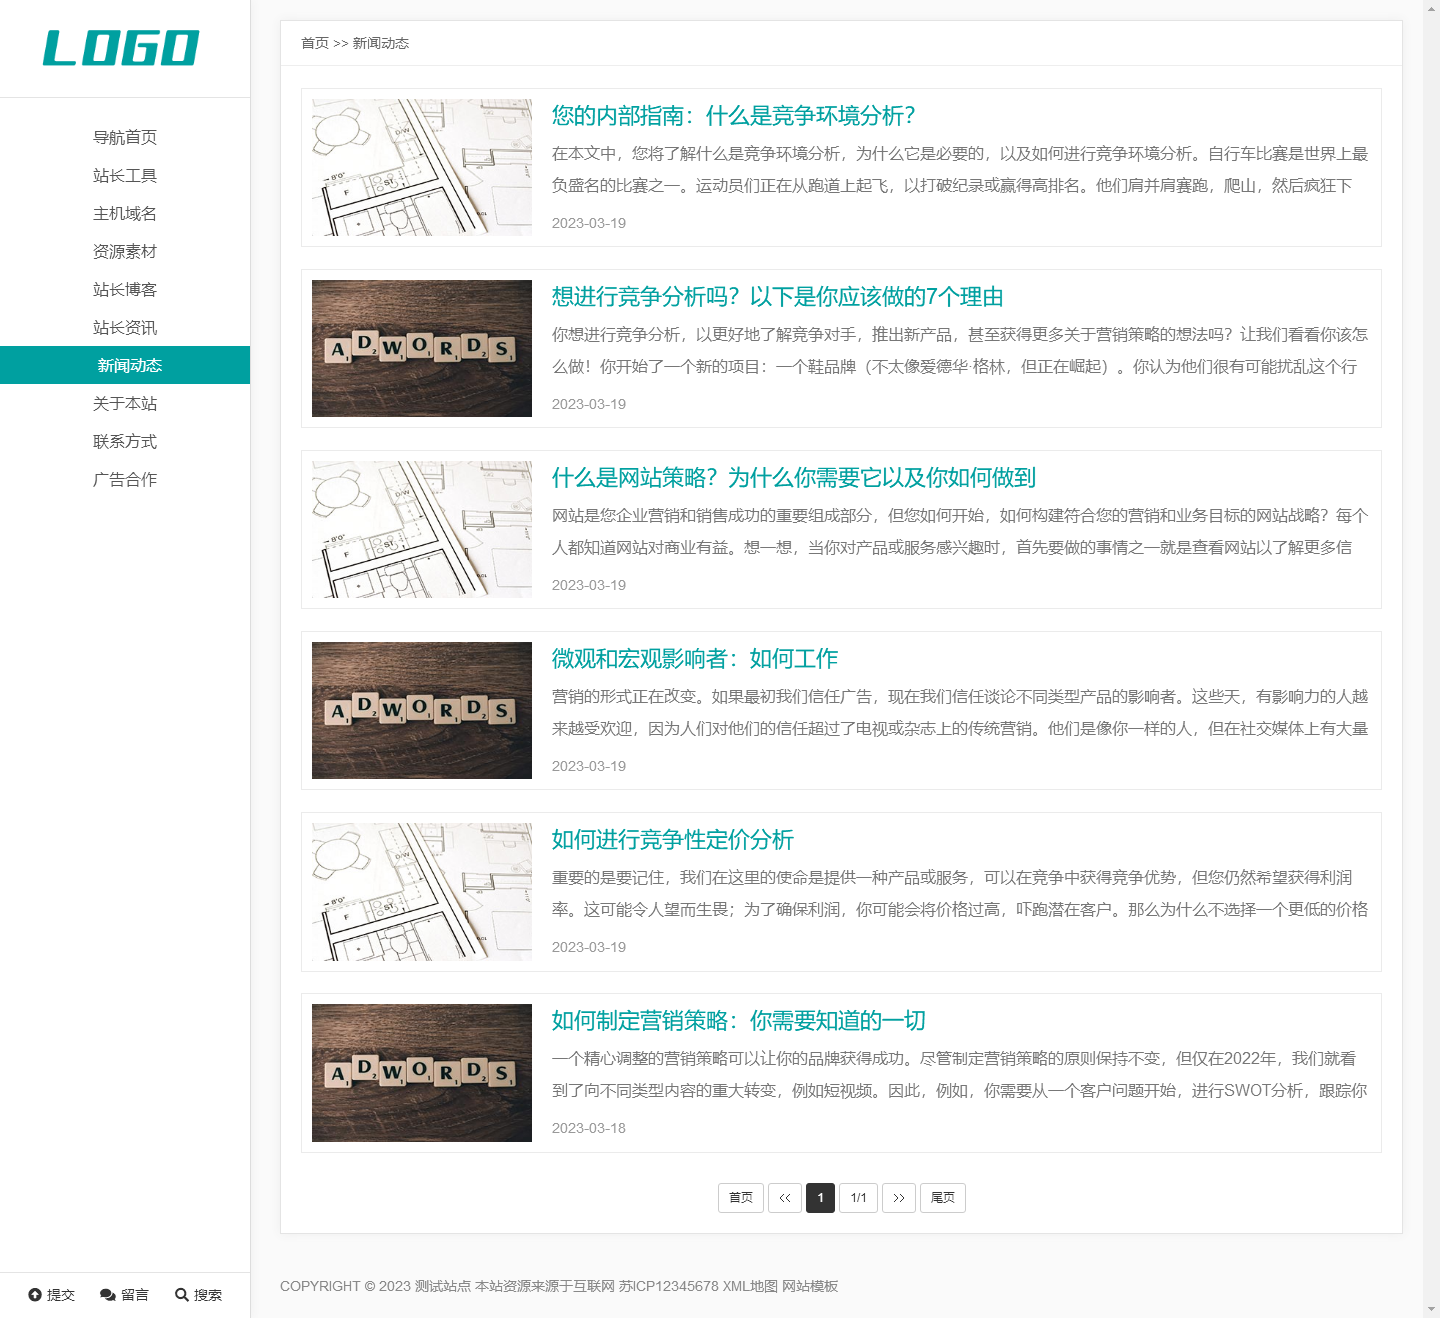The width and height of the screenshot is (1440, 1318).
Task: Open article 微观和宏观影响者：如何工作
Action: point(695,659)
